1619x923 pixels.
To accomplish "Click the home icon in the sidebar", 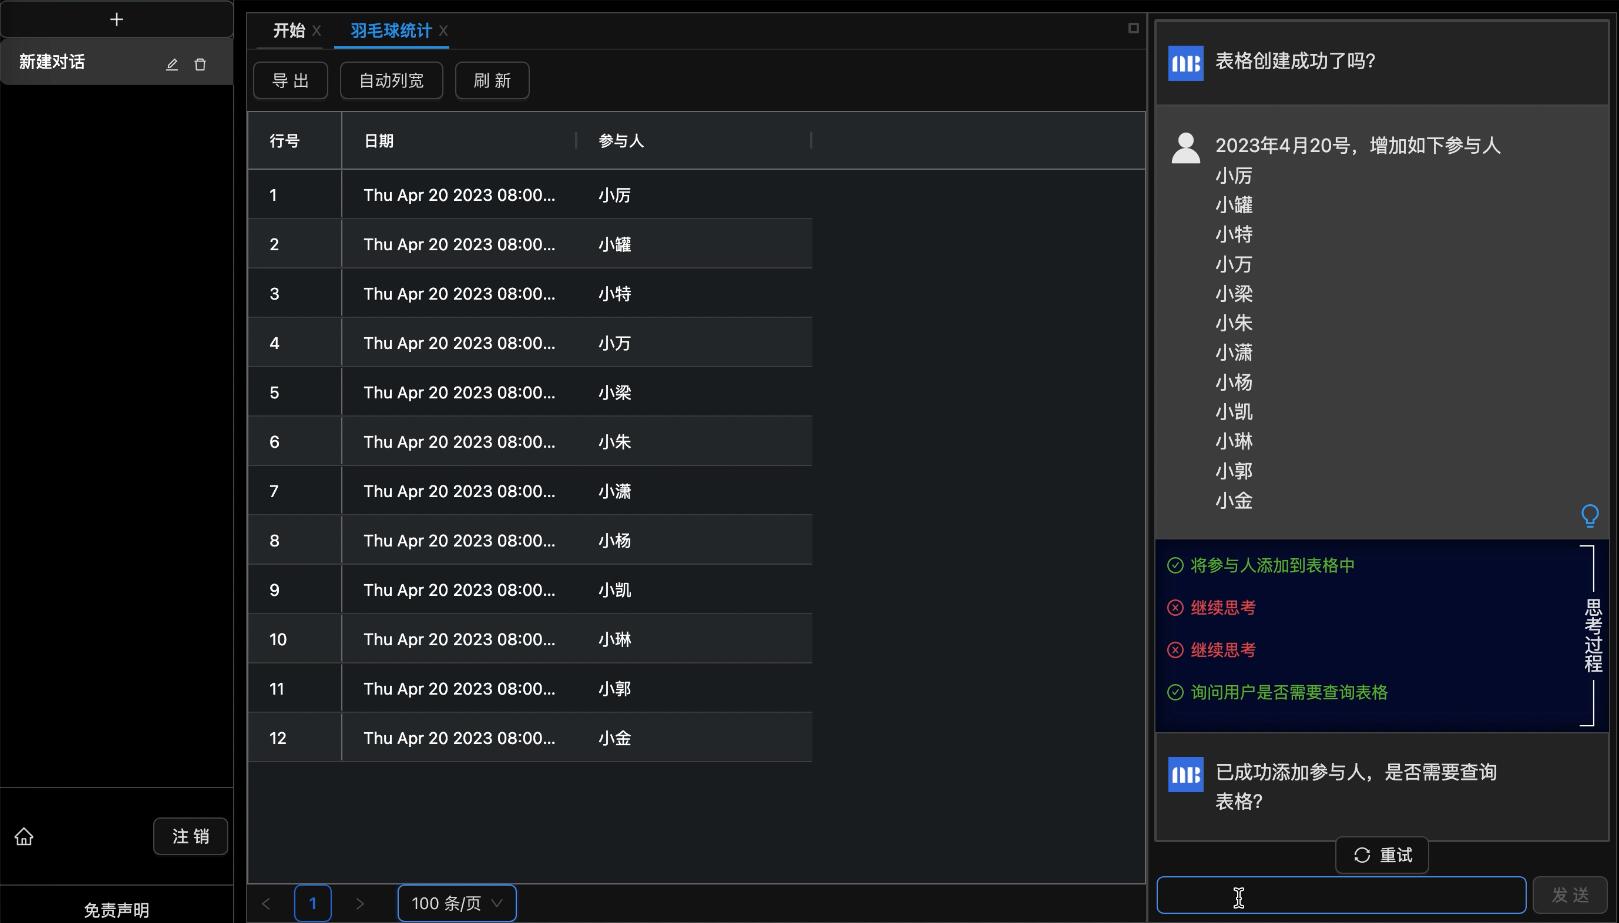I will [24, 837].
